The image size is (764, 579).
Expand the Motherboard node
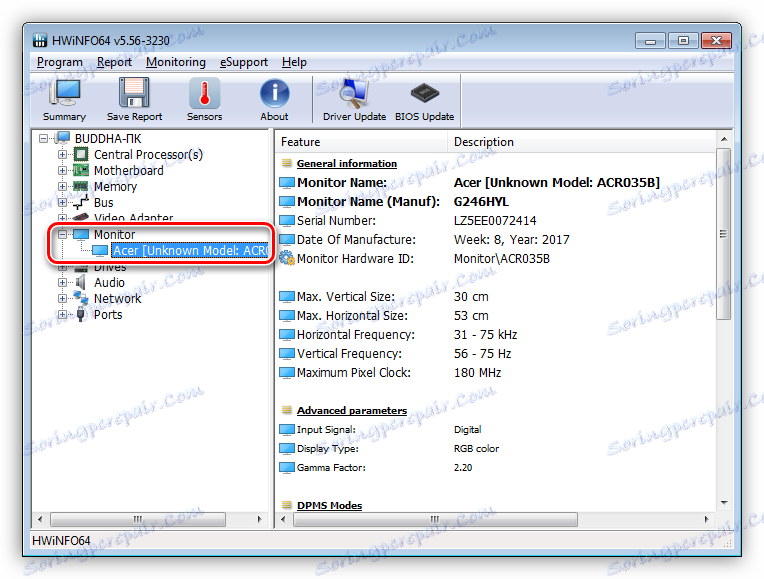pyautogui.click(x=62, y=171)
